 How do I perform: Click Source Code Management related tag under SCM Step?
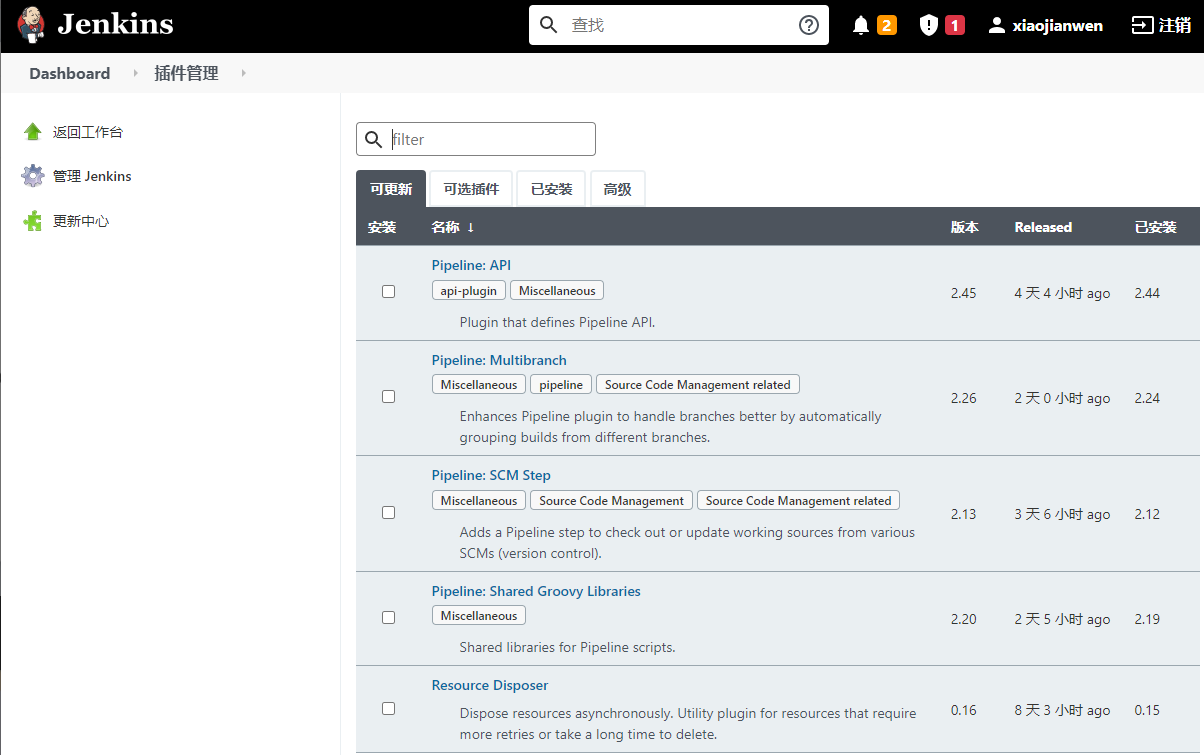pos(799,501)
